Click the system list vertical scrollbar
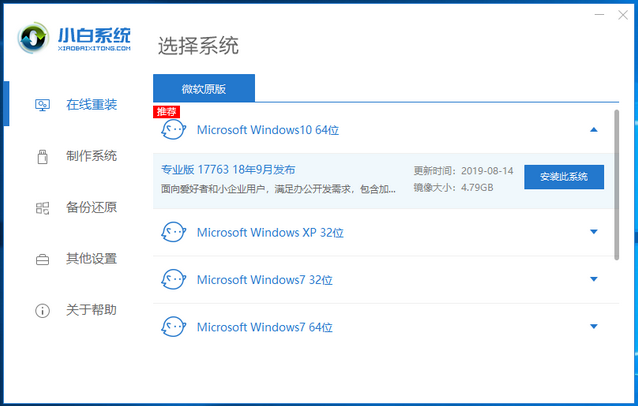The image size is (638, 406). [616, 185]
